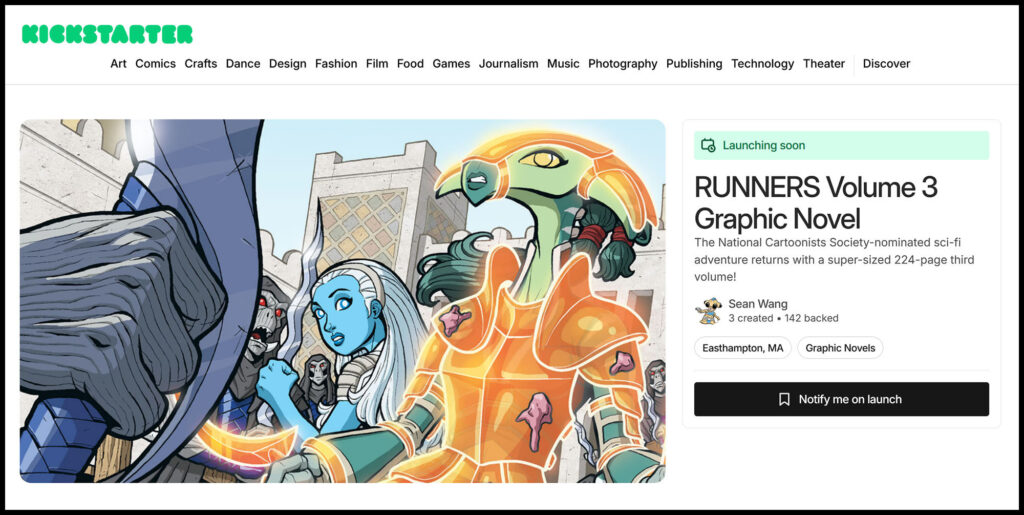Browse the Design category
Screen dimensions: 1024x515
point(287,63)
